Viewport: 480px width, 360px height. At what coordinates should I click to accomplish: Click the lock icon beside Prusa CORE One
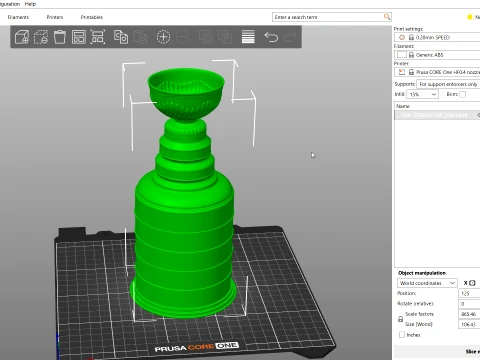pos(411,72)
